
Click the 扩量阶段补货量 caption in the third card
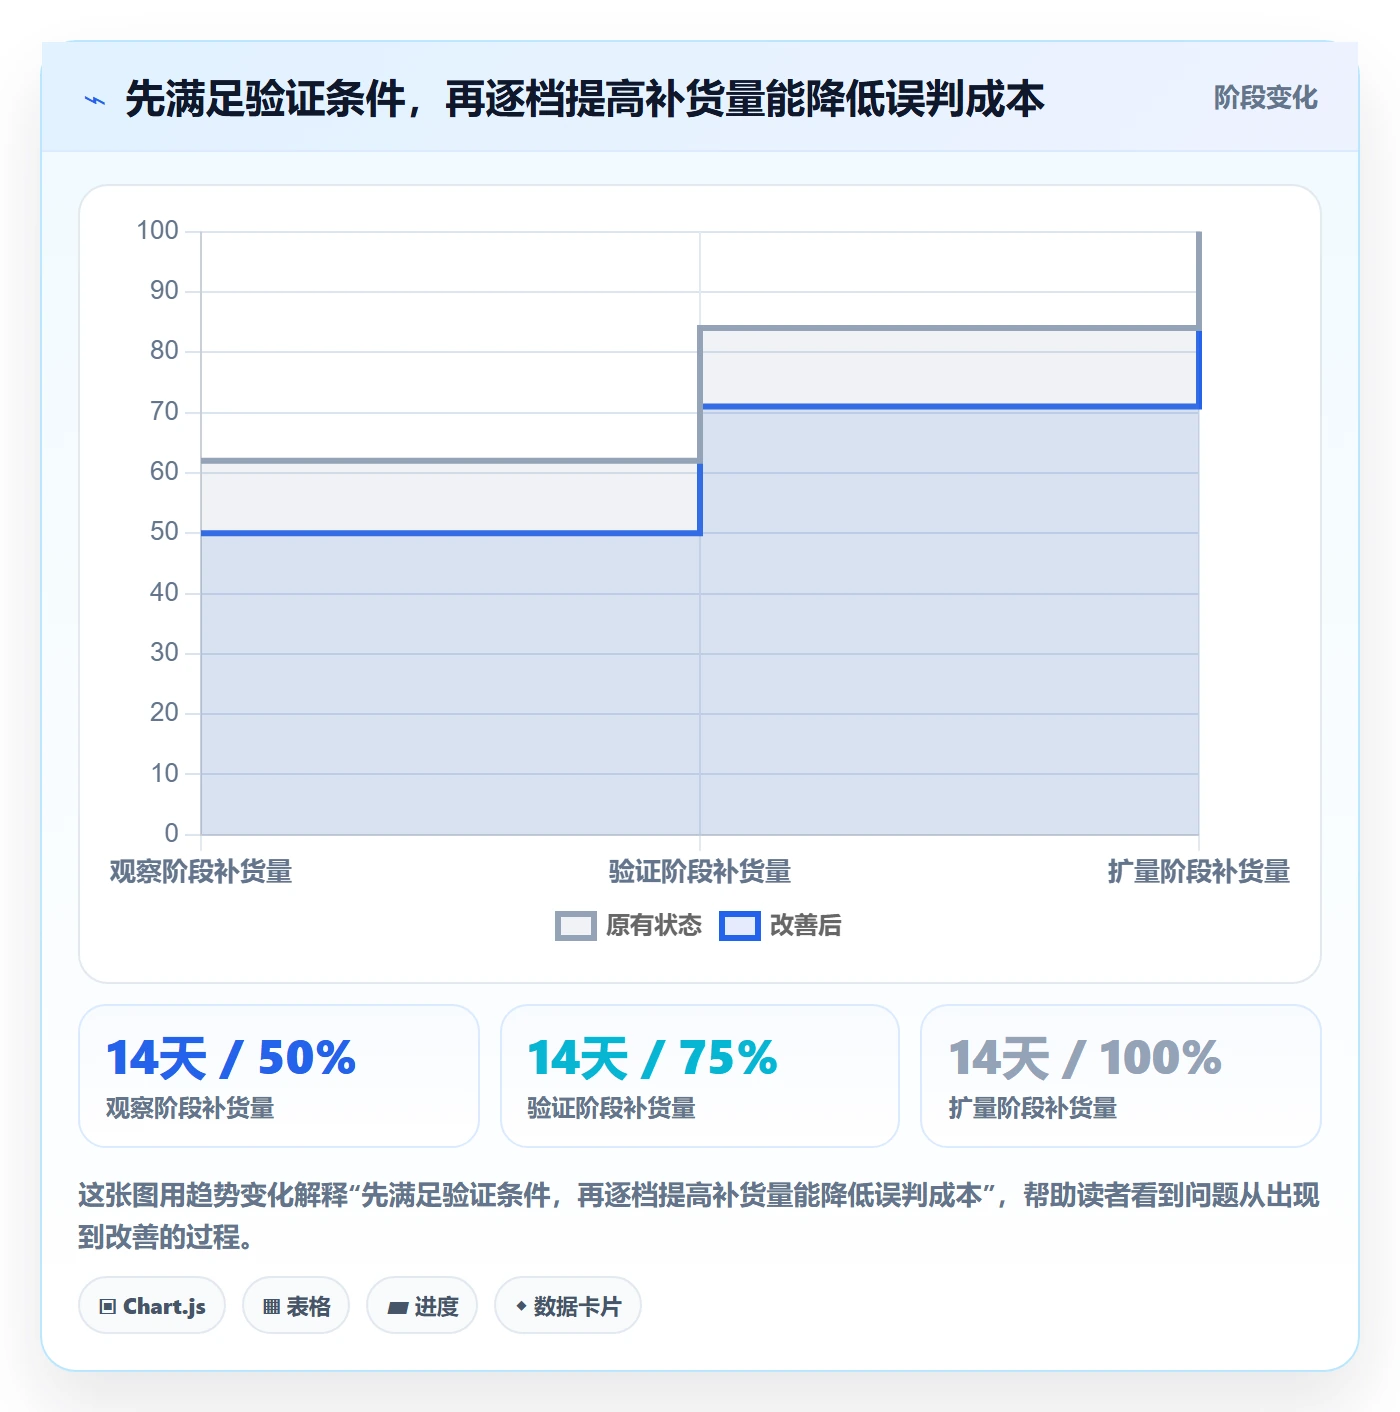click(x=1032, y=1108)
